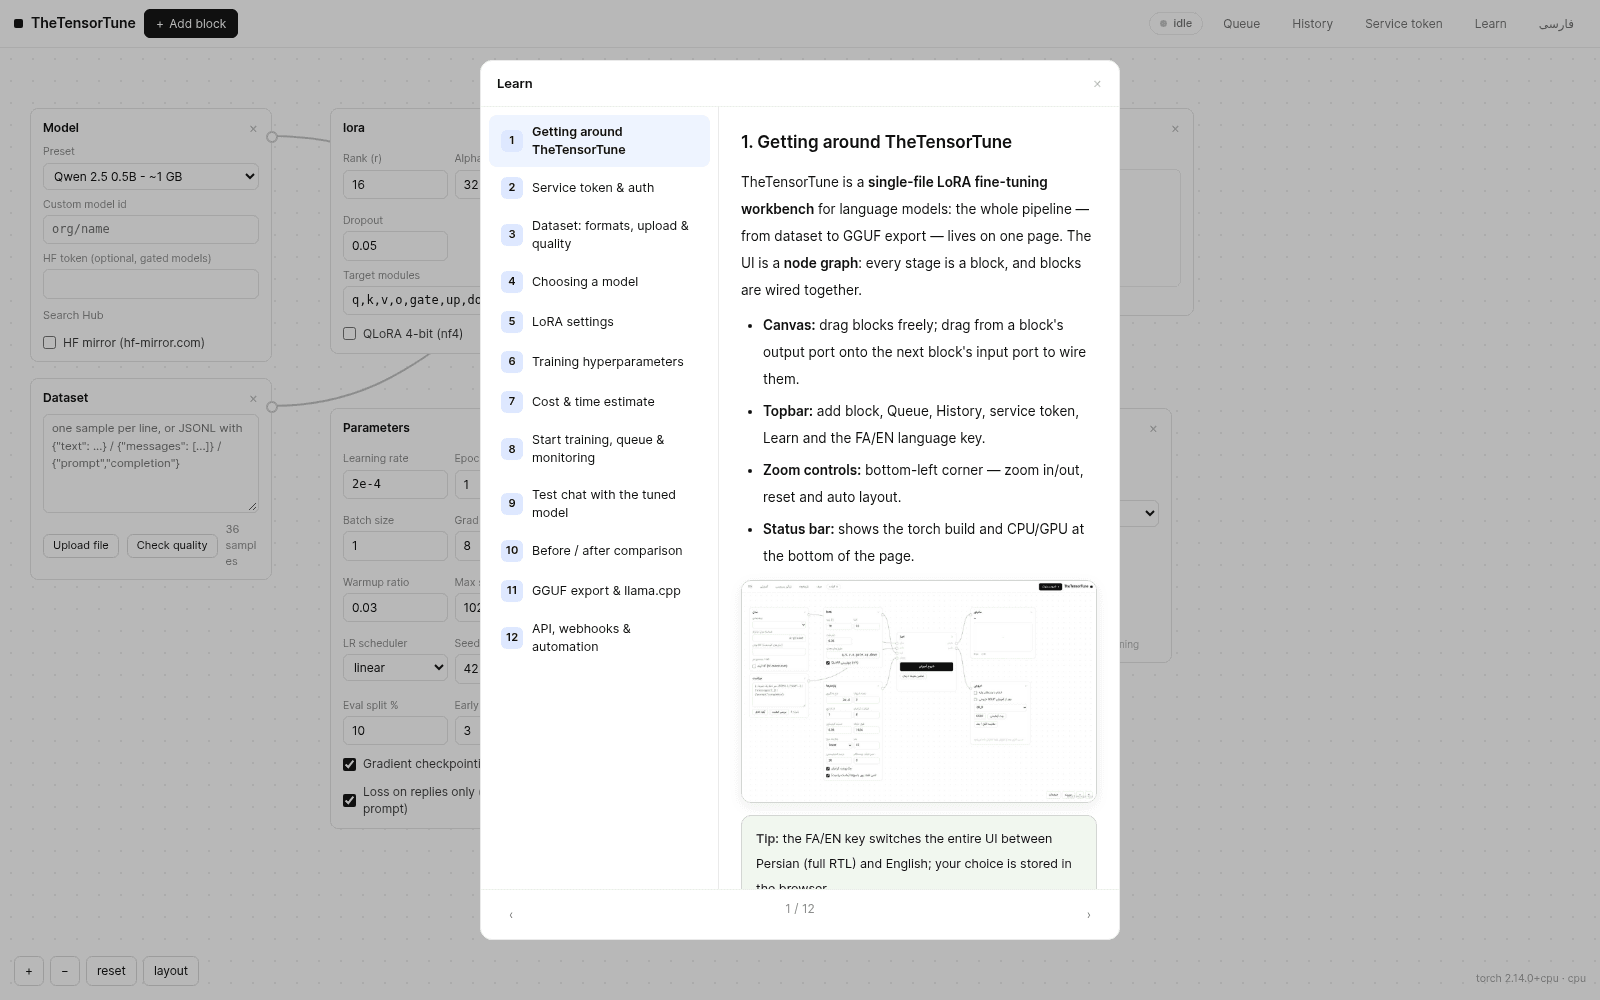Click the idle status badge
Screen dimensions: 1600x1000
tap(1176, 23)
